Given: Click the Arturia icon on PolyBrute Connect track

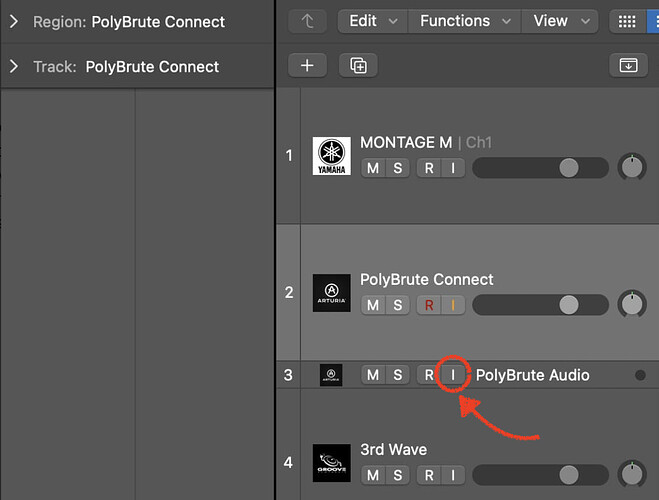Looking at the screenshot, I should [x=332, y=293].
